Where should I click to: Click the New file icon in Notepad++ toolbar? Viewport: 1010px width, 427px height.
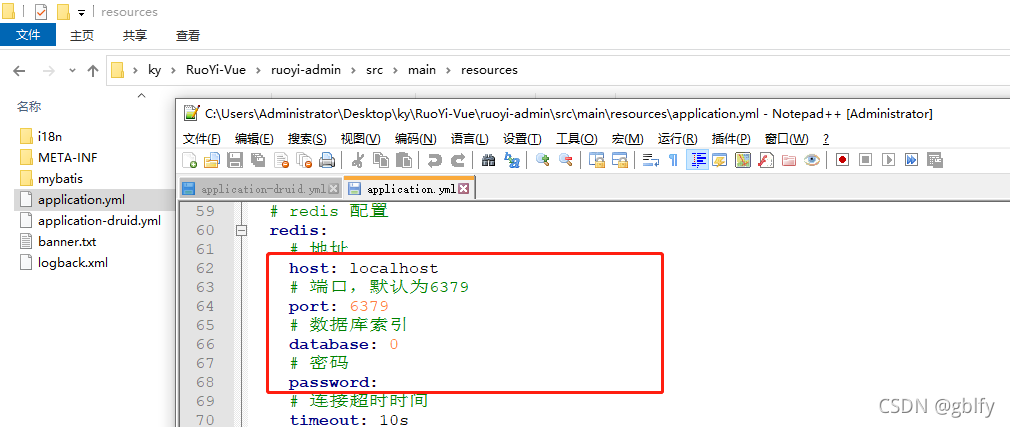pos(190,160)
